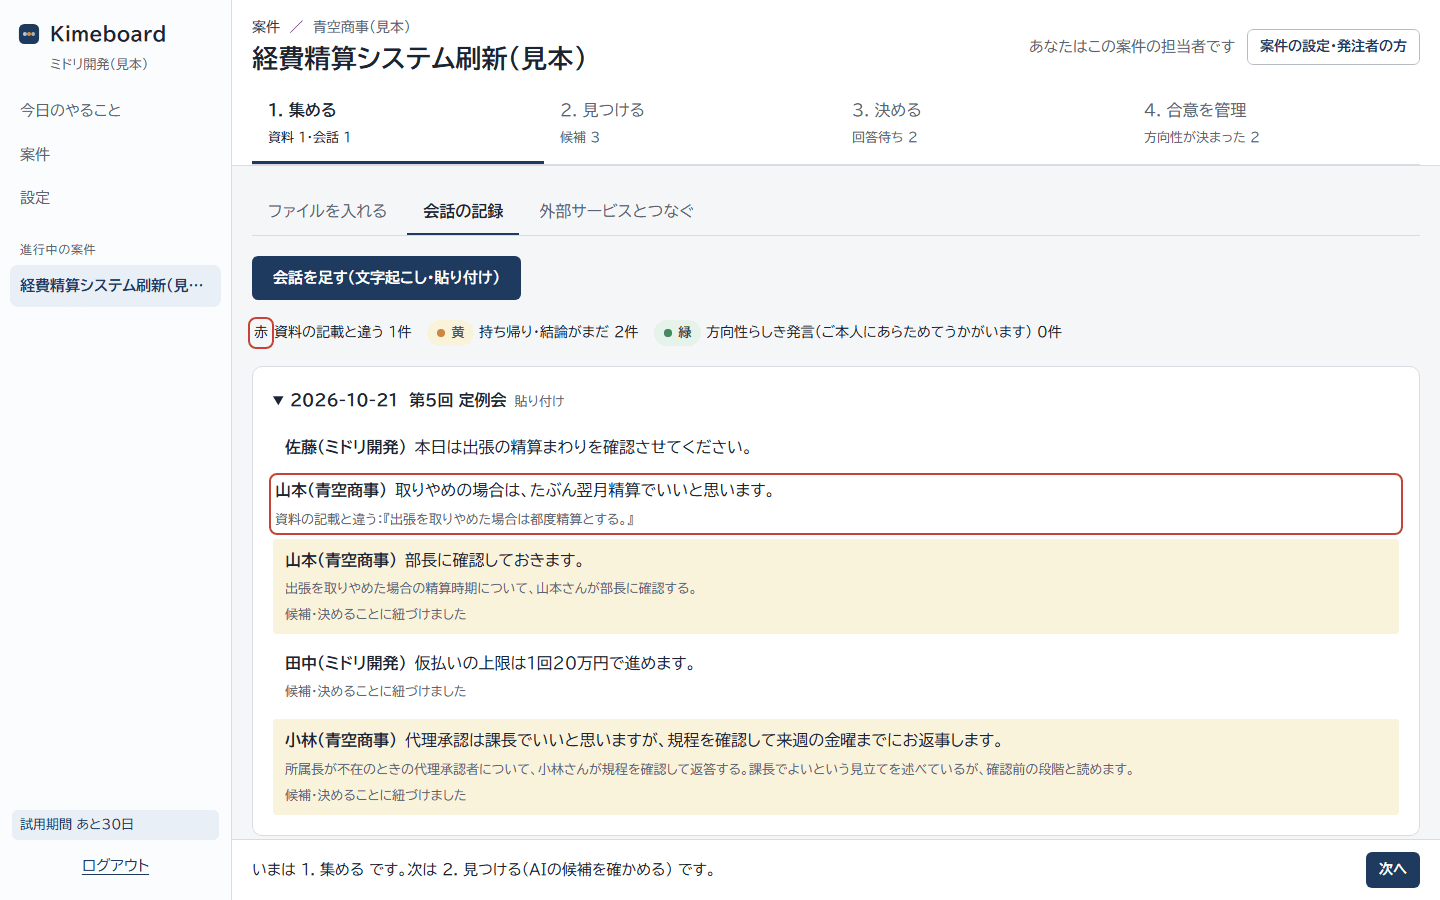Select step 2. 見つける

tap(690, 123)
